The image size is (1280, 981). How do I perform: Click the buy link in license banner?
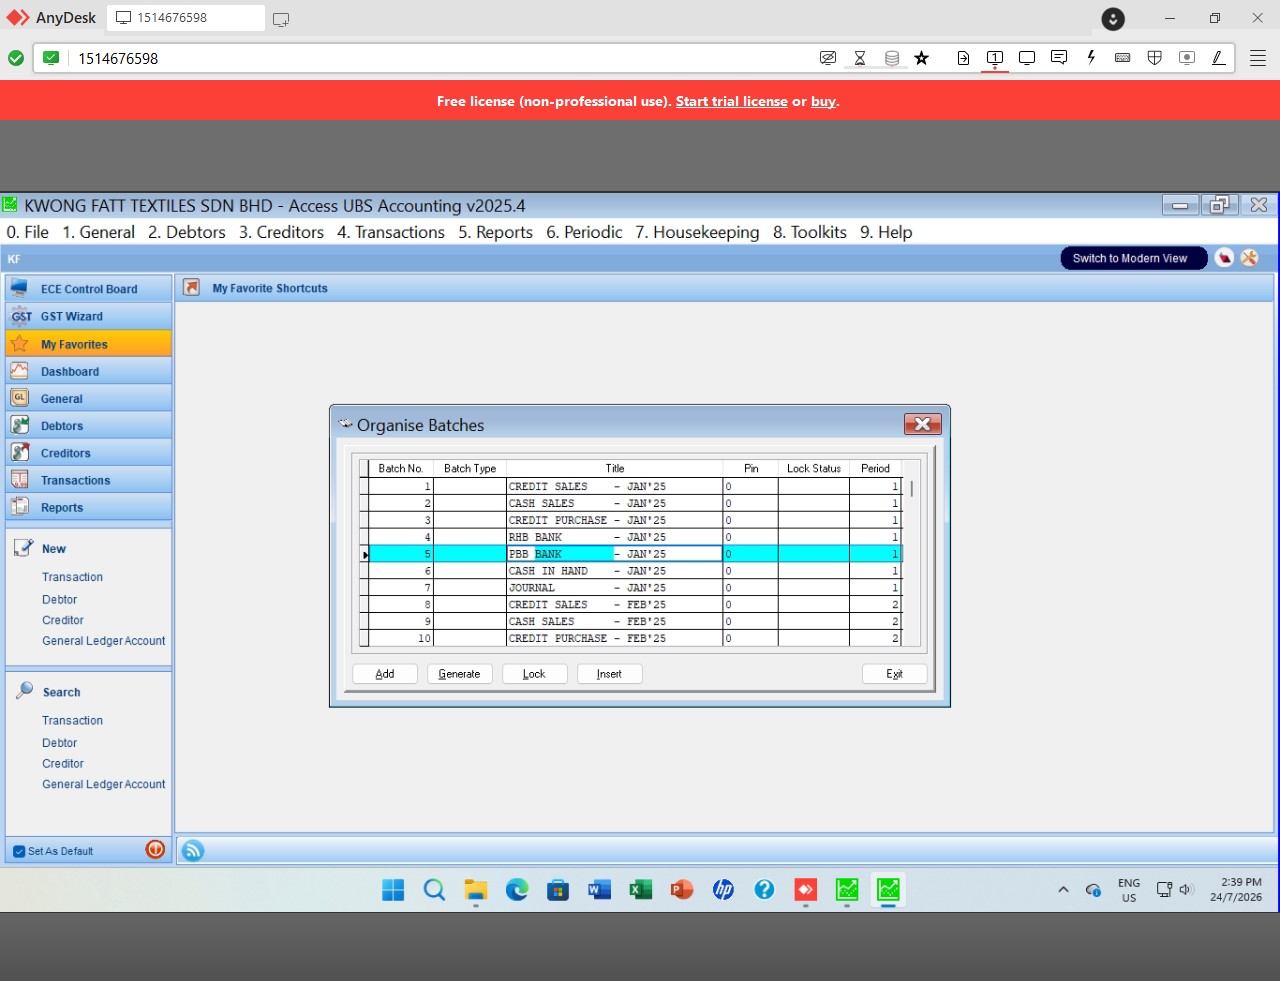pos(824,101)
